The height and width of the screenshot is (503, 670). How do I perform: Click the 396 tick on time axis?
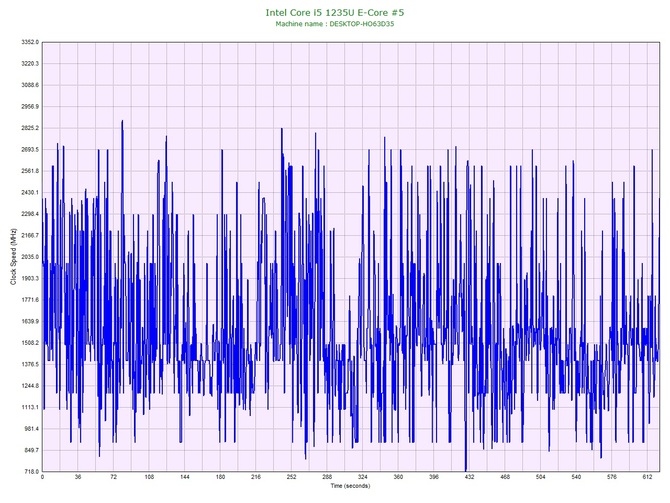pos(434,477)
